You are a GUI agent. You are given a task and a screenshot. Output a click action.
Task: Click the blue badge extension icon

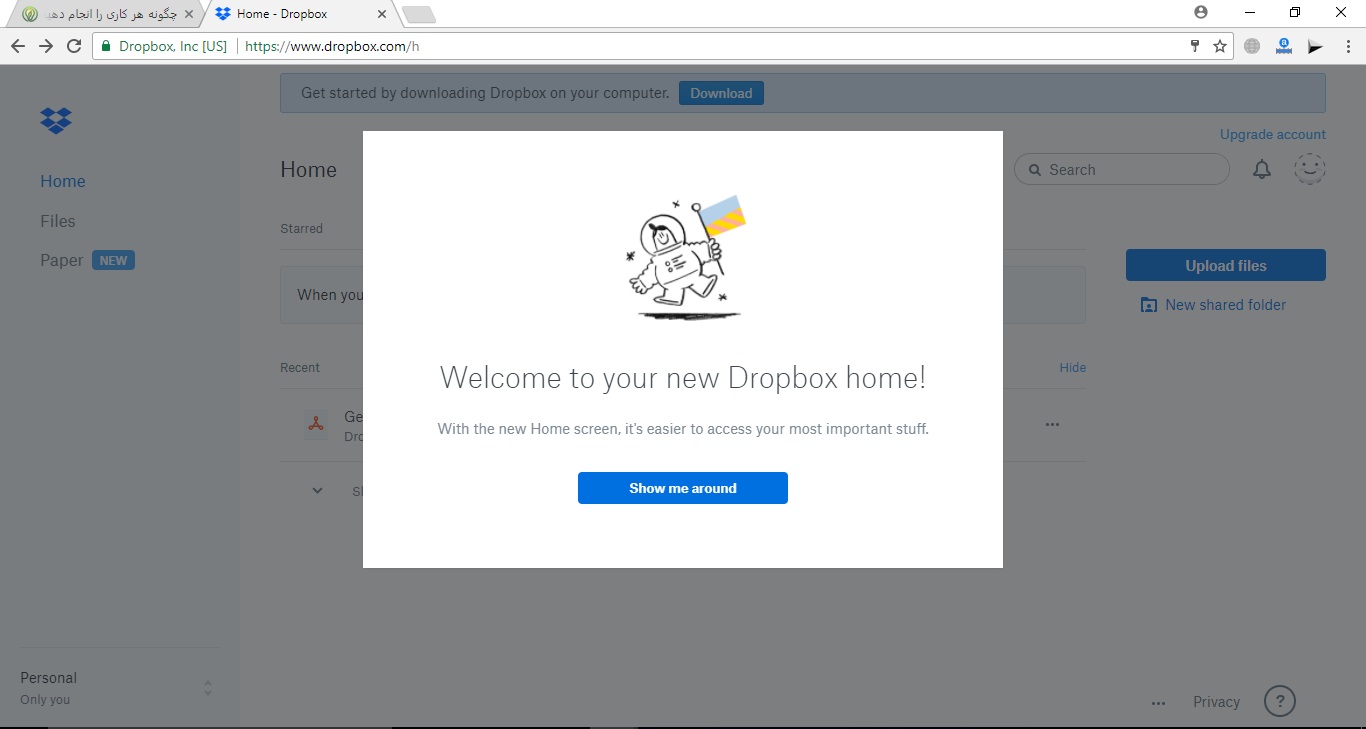(1284, 46)
